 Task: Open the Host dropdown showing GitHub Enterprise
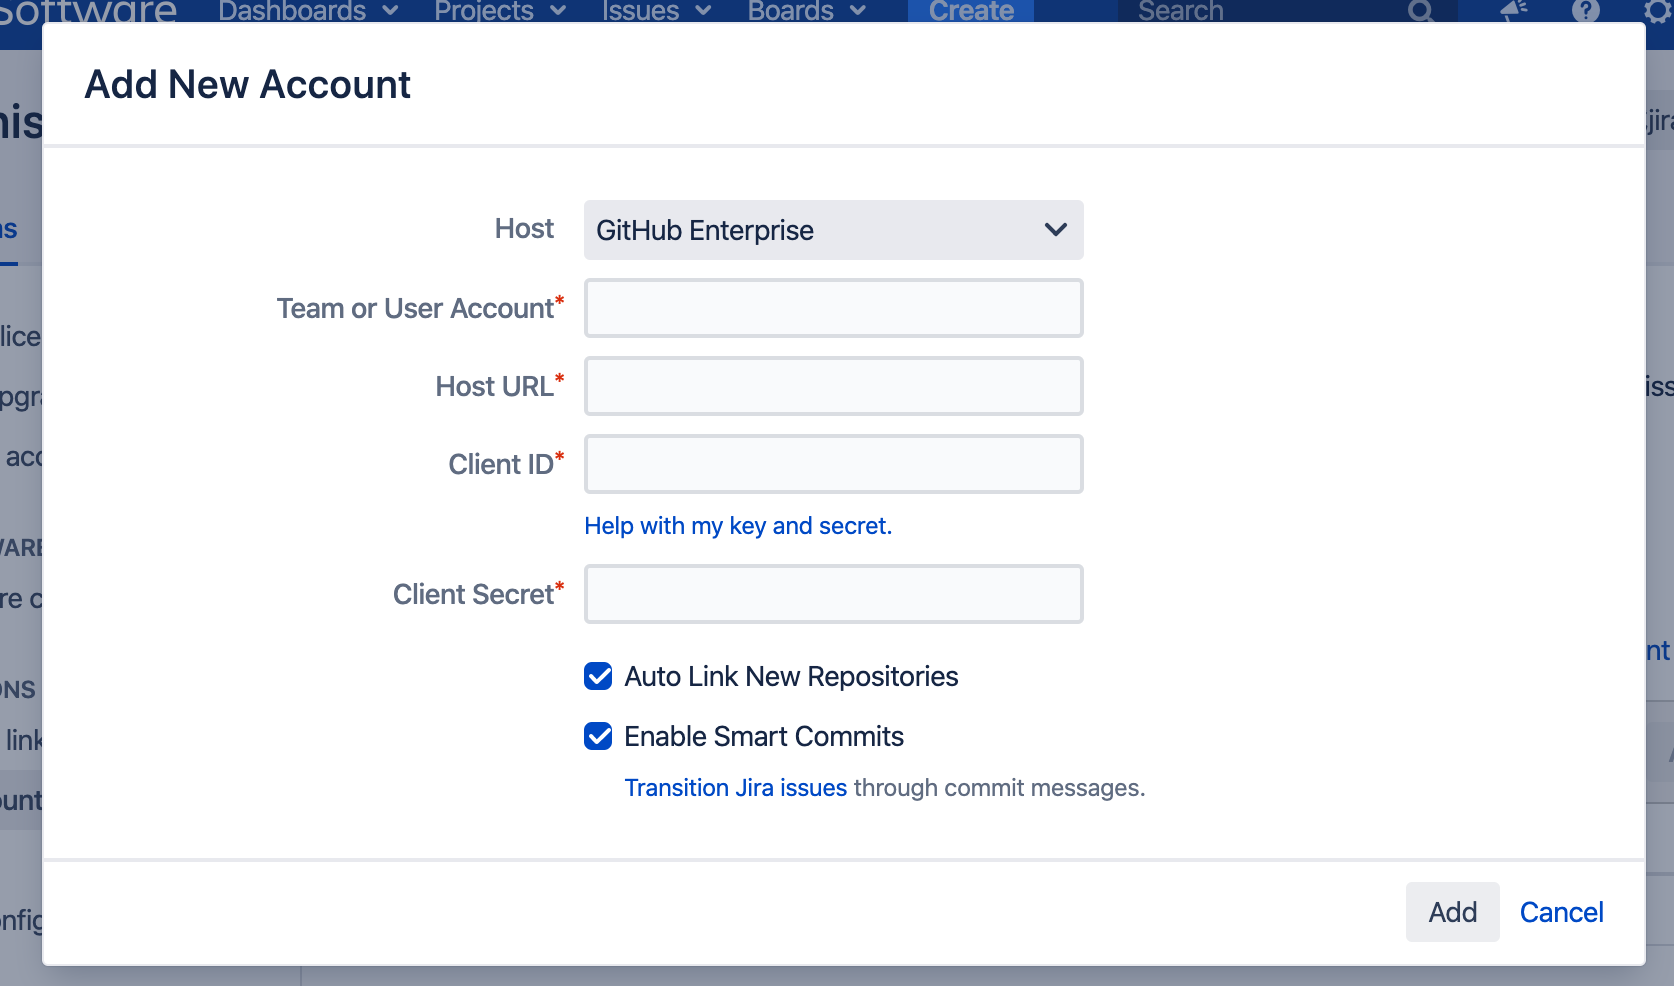click(x=833, y=230)
